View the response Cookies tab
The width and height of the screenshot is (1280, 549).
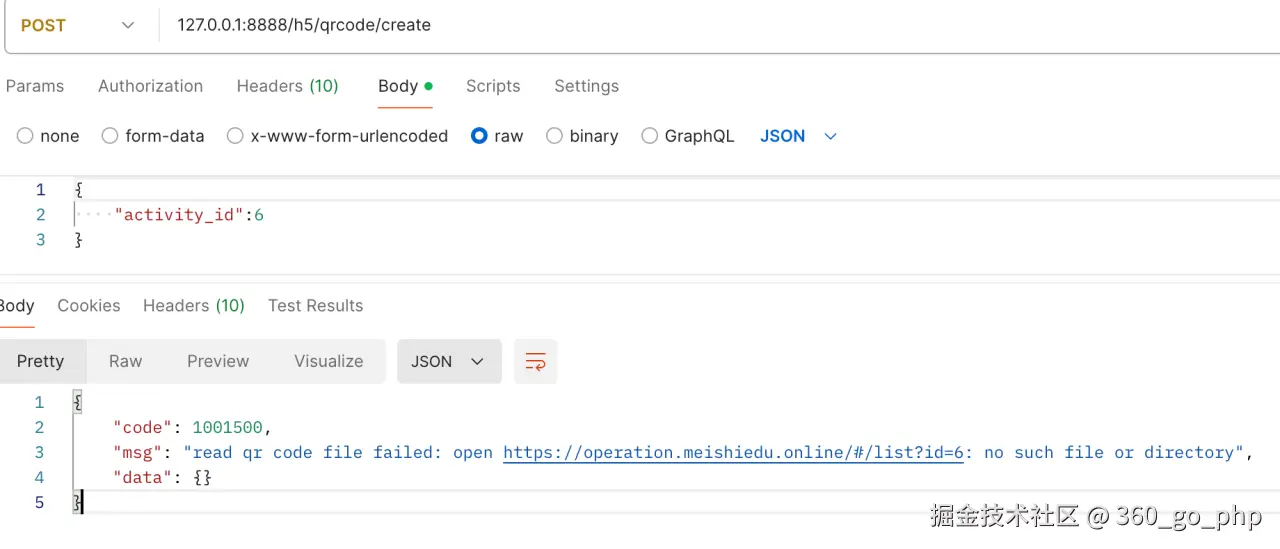88,306
